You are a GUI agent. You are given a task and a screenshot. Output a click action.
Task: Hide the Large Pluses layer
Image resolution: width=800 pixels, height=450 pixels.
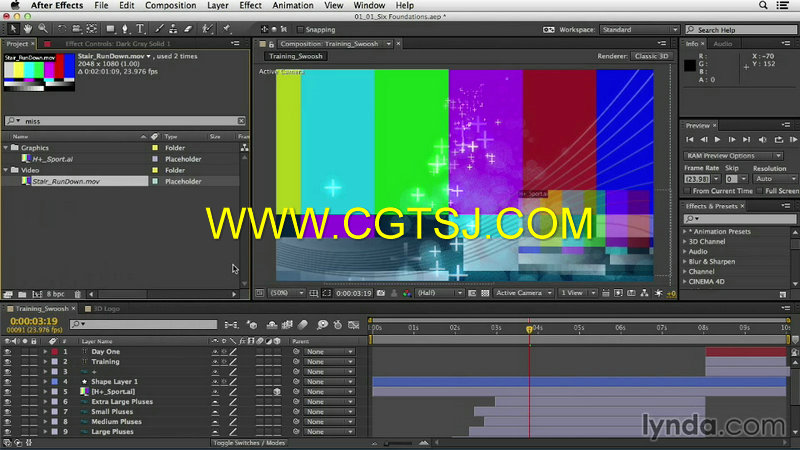7,432
